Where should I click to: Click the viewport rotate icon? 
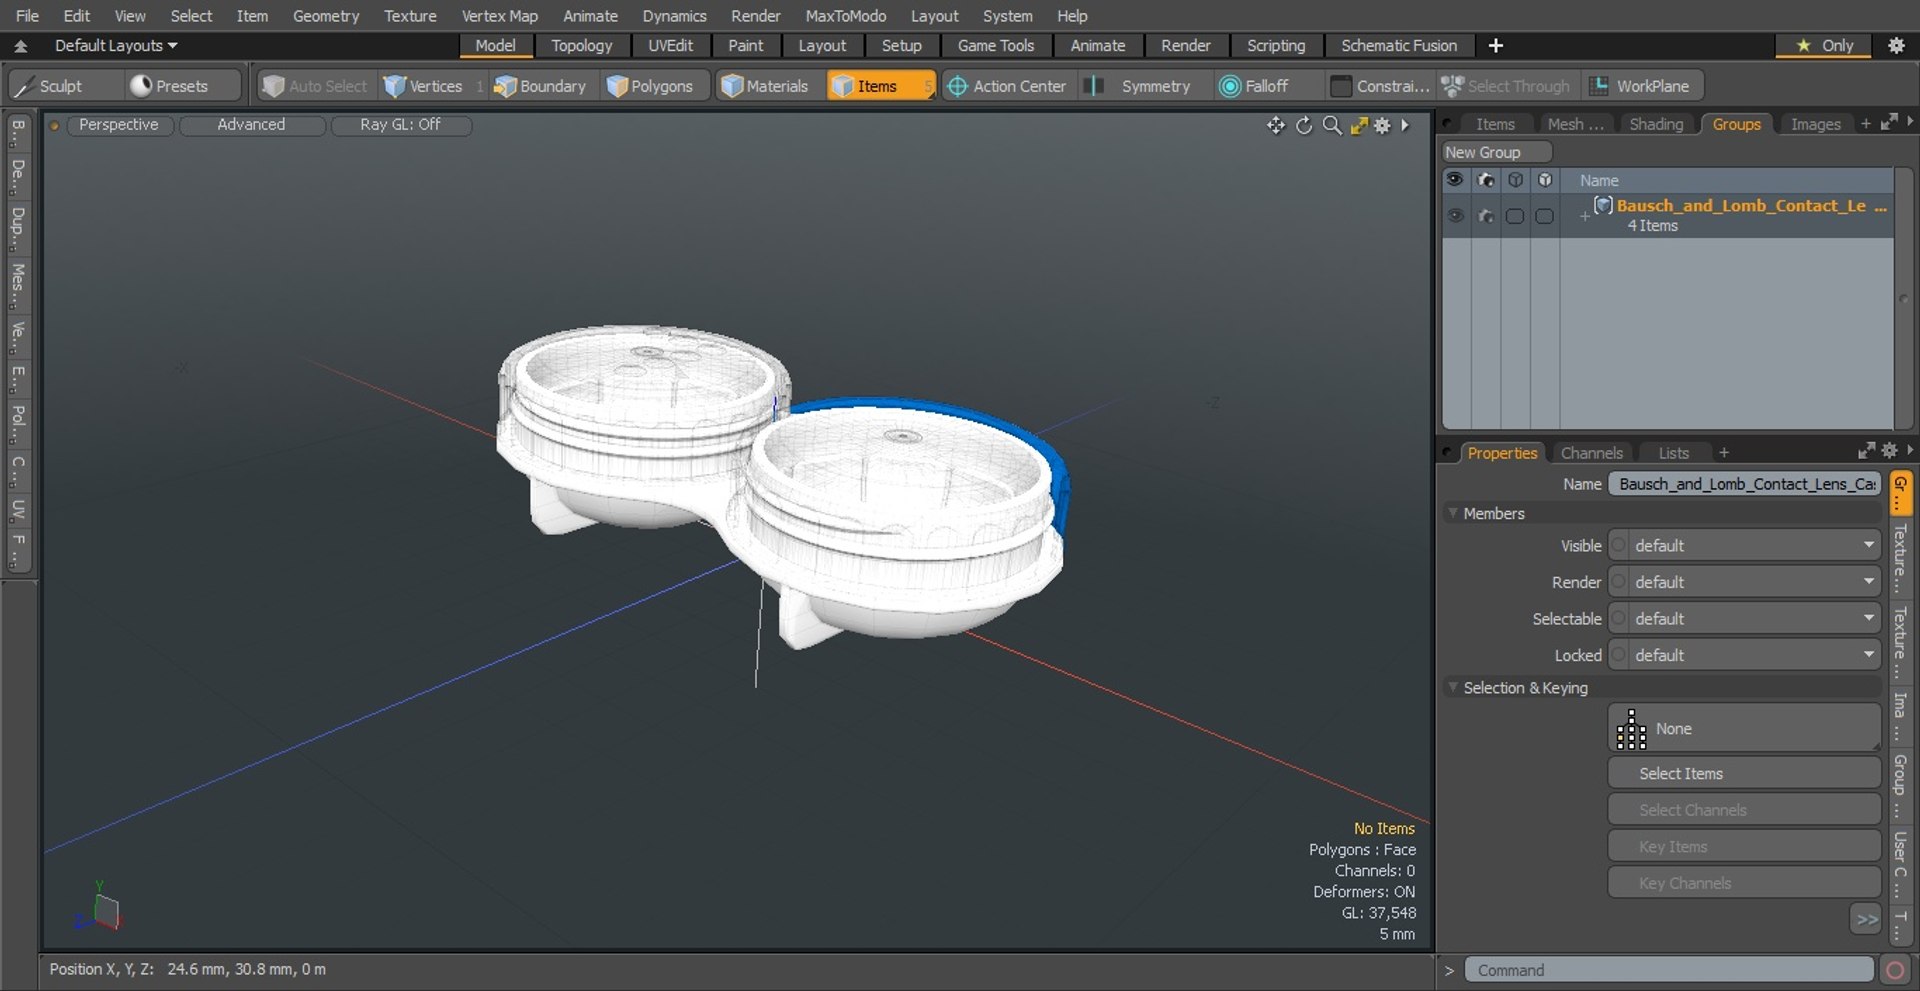(x=1304, y=125)
